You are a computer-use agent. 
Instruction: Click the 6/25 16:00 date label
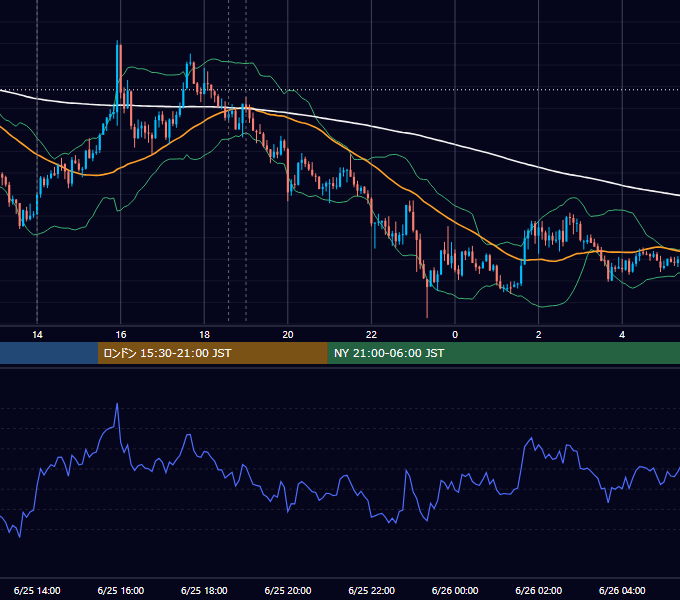point(121,590)
